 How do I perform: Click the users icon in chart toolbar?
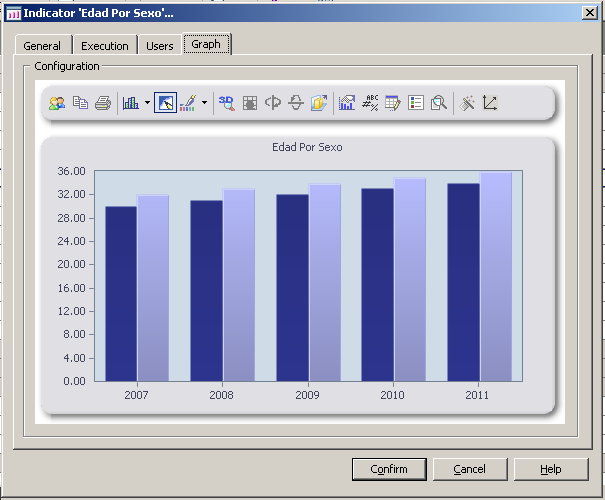tap(57, 103)
